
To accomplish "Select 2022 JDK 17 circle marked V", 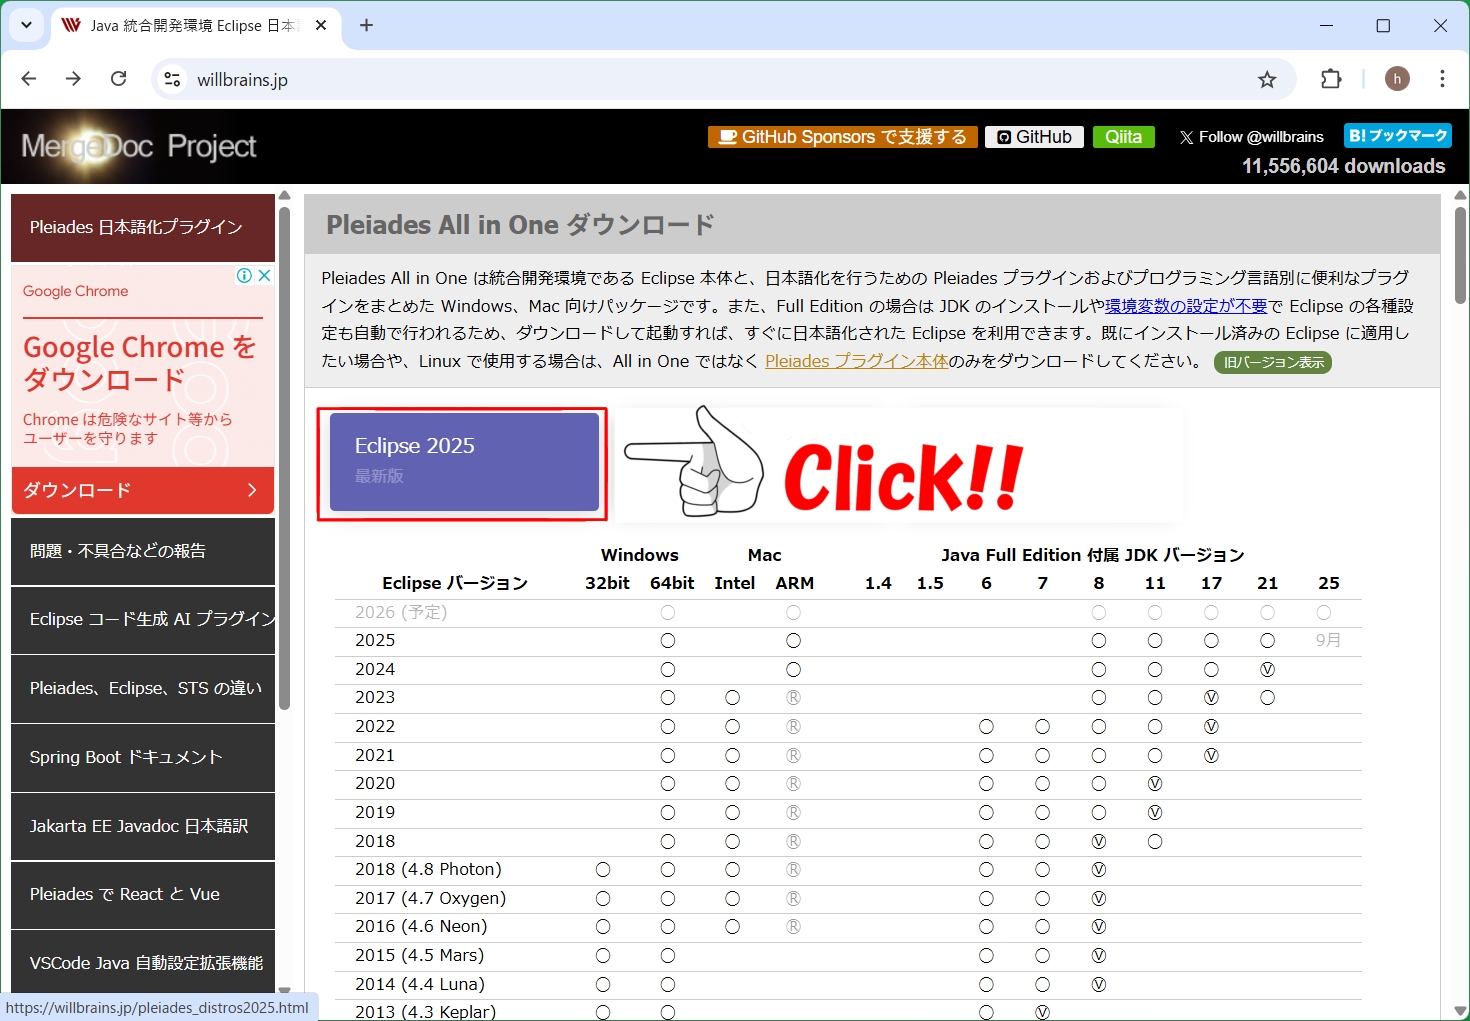I will [x=1211, y=727].
